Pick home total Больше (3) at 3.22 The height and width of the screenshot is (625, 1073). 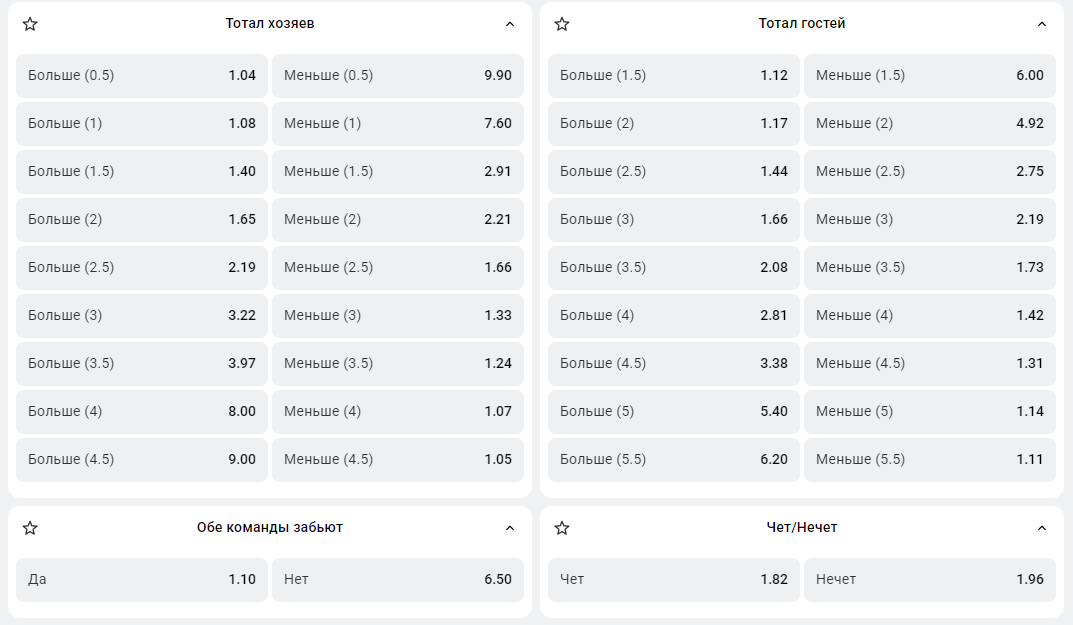click(142, 316)
